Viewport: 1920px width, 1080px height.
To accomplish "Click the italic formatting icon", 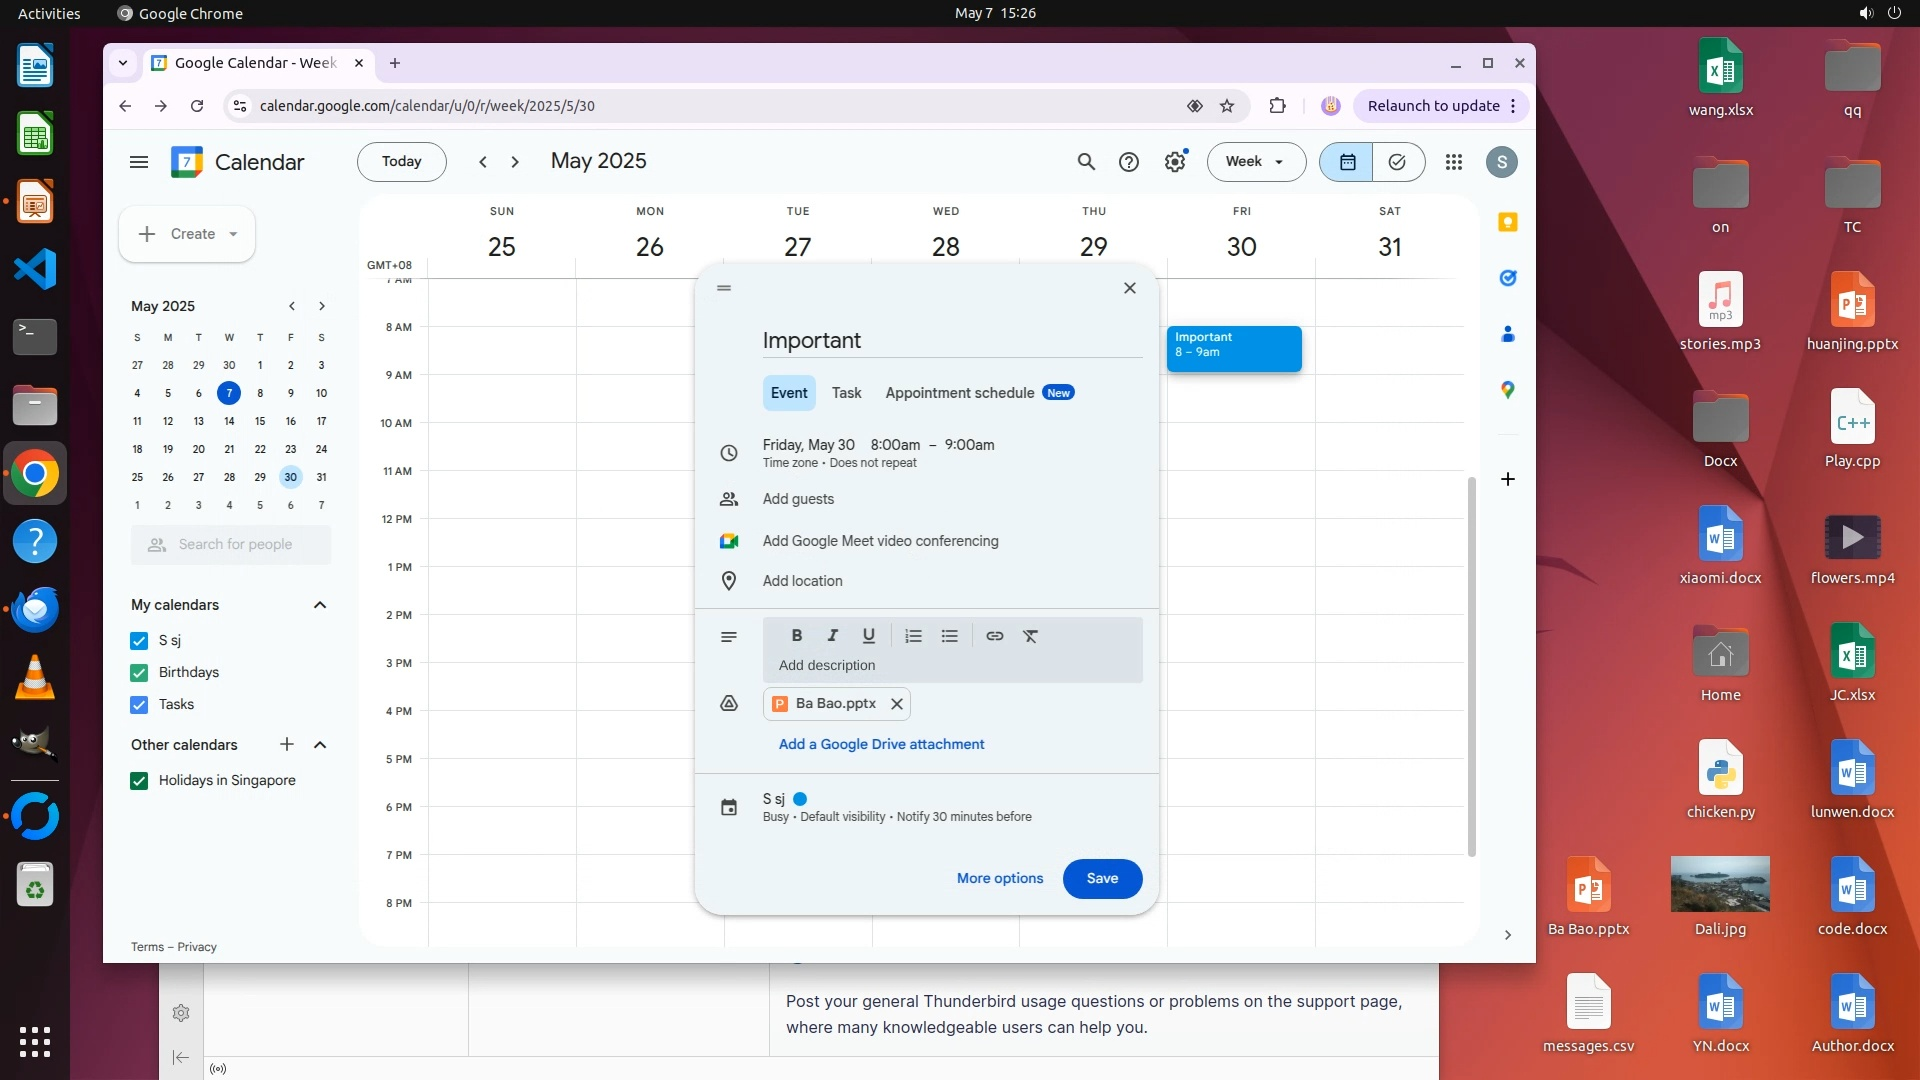I will [x=832, y=636].
